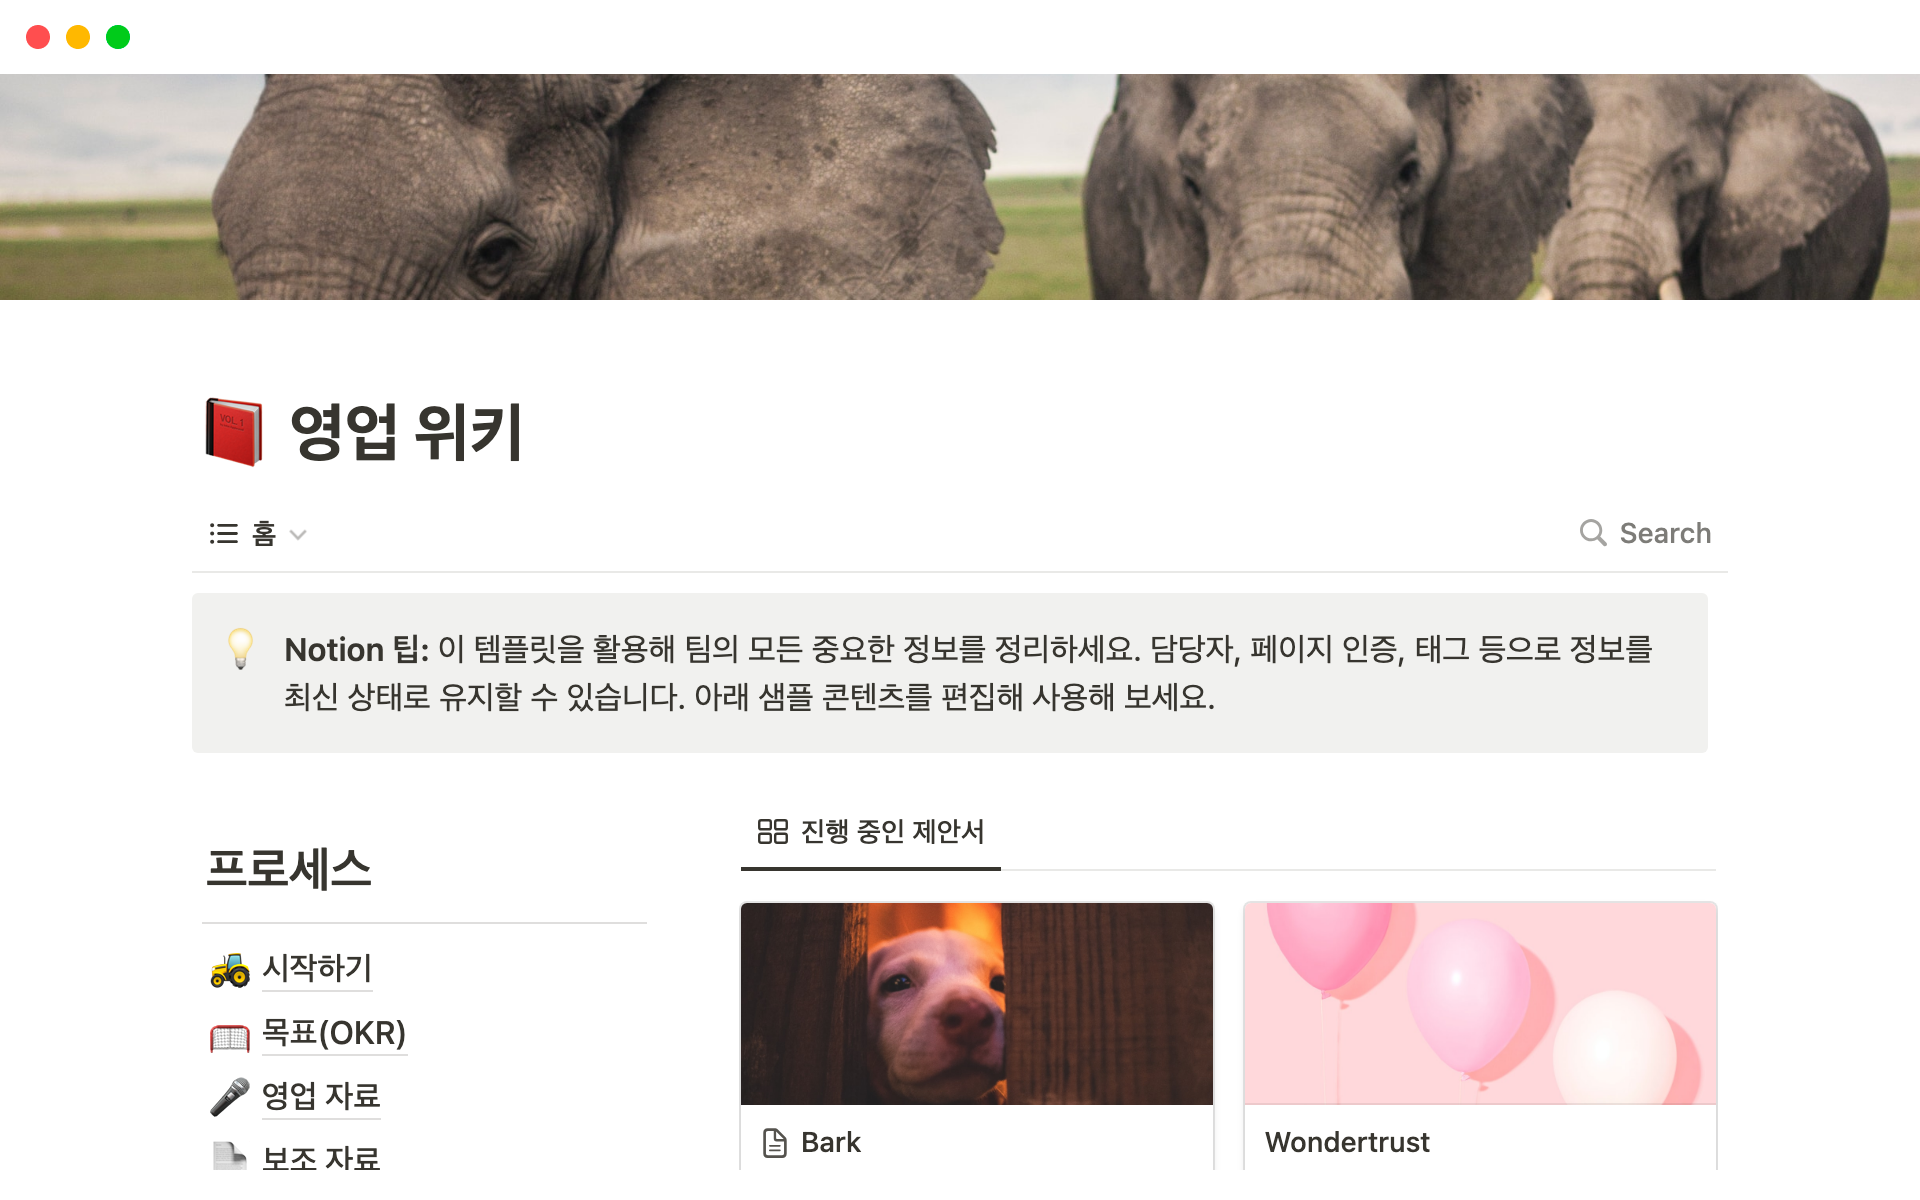1920x1200 pixels.
Task: Click the document icon next to Bark
Action: 775,1143
